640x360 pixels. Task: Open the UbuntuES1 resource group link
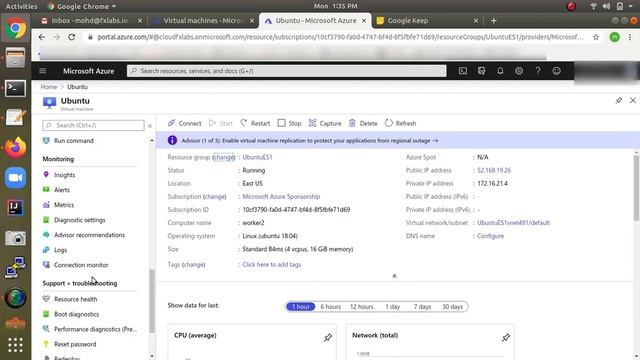(x=257, y=157)
